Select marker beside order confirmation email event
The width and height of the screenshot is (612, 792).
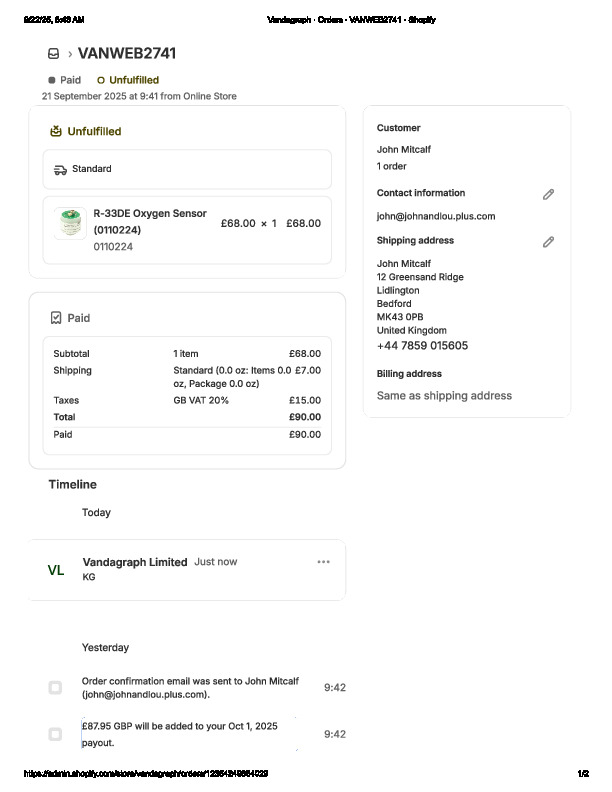(x=55, y=687)
